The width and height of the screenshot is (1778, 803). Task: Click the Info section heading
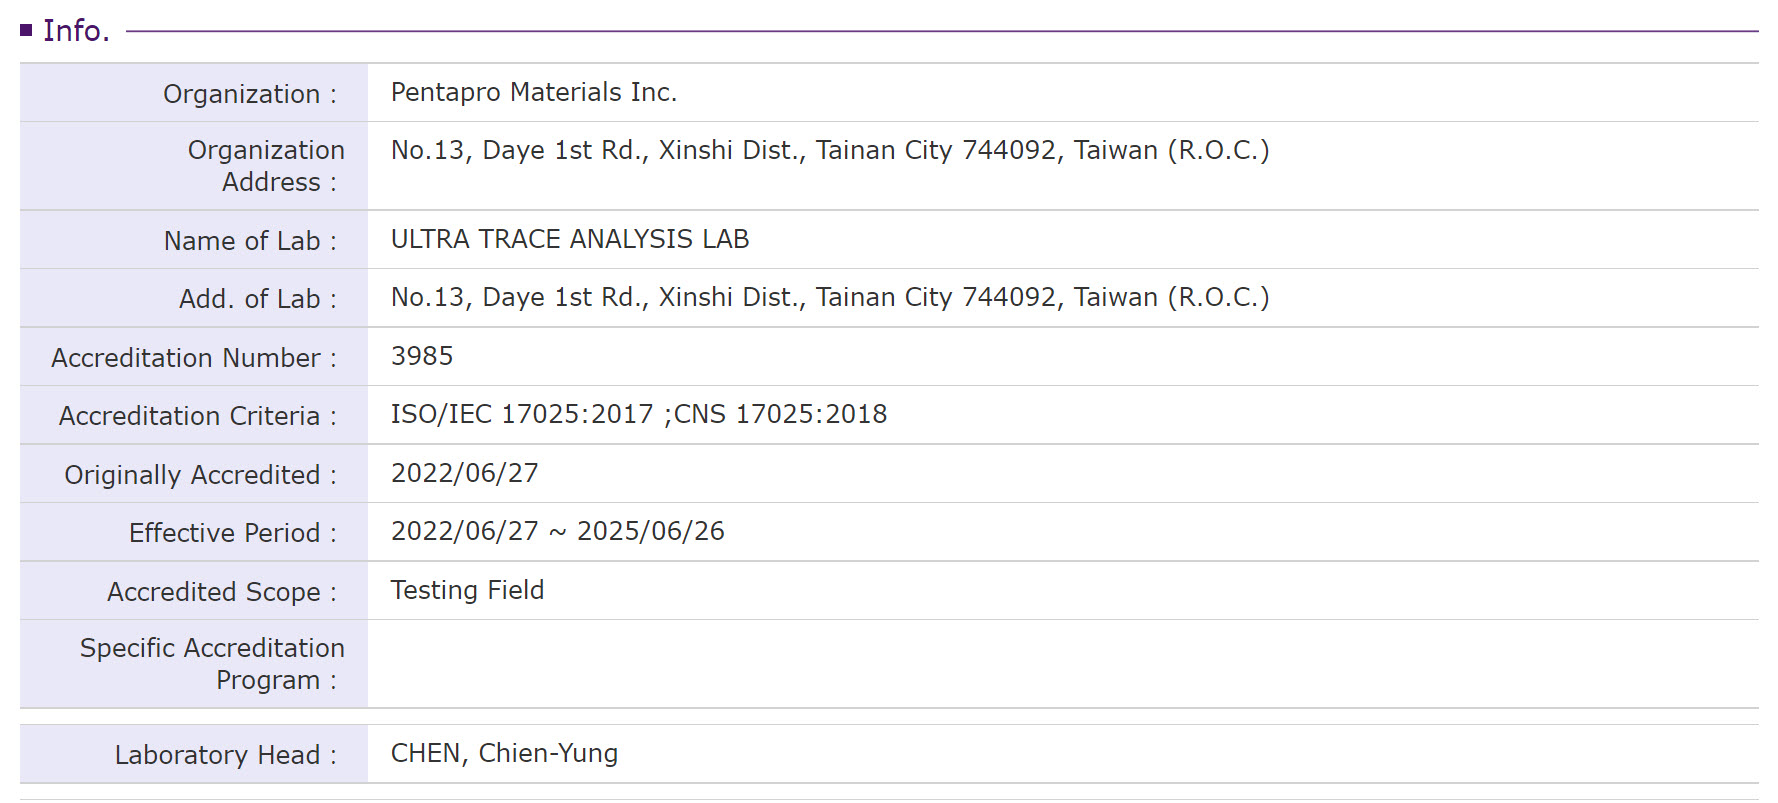[76, 31]
